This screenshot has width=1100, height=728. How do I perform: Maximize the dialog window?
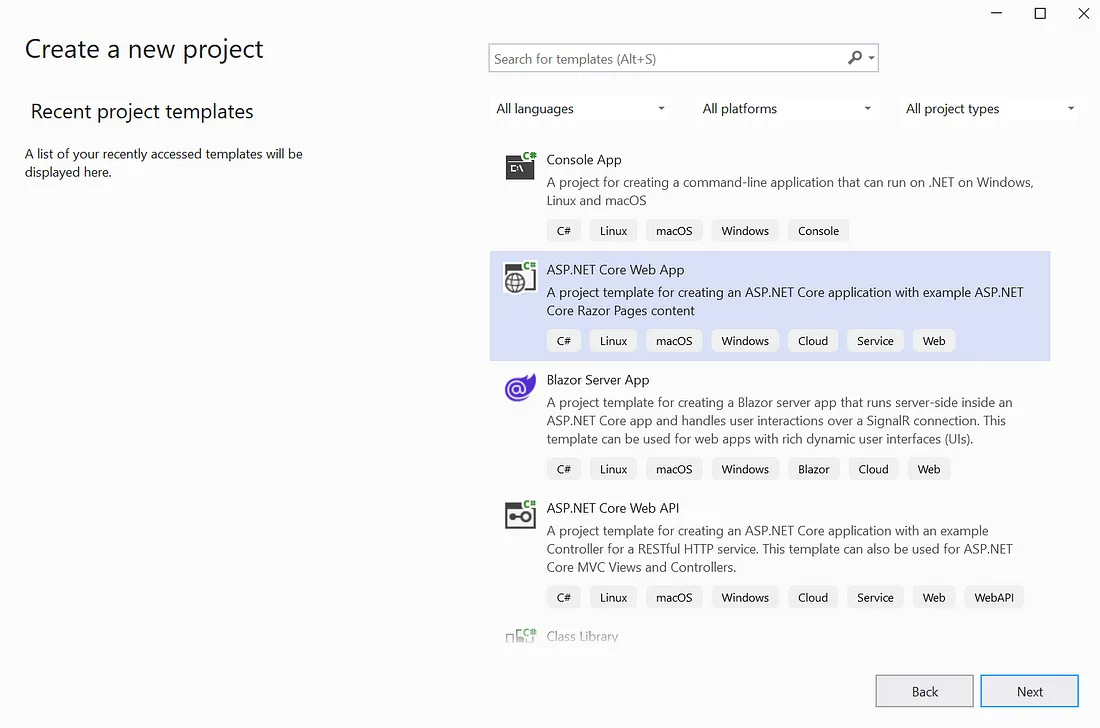coord(1040,14)
